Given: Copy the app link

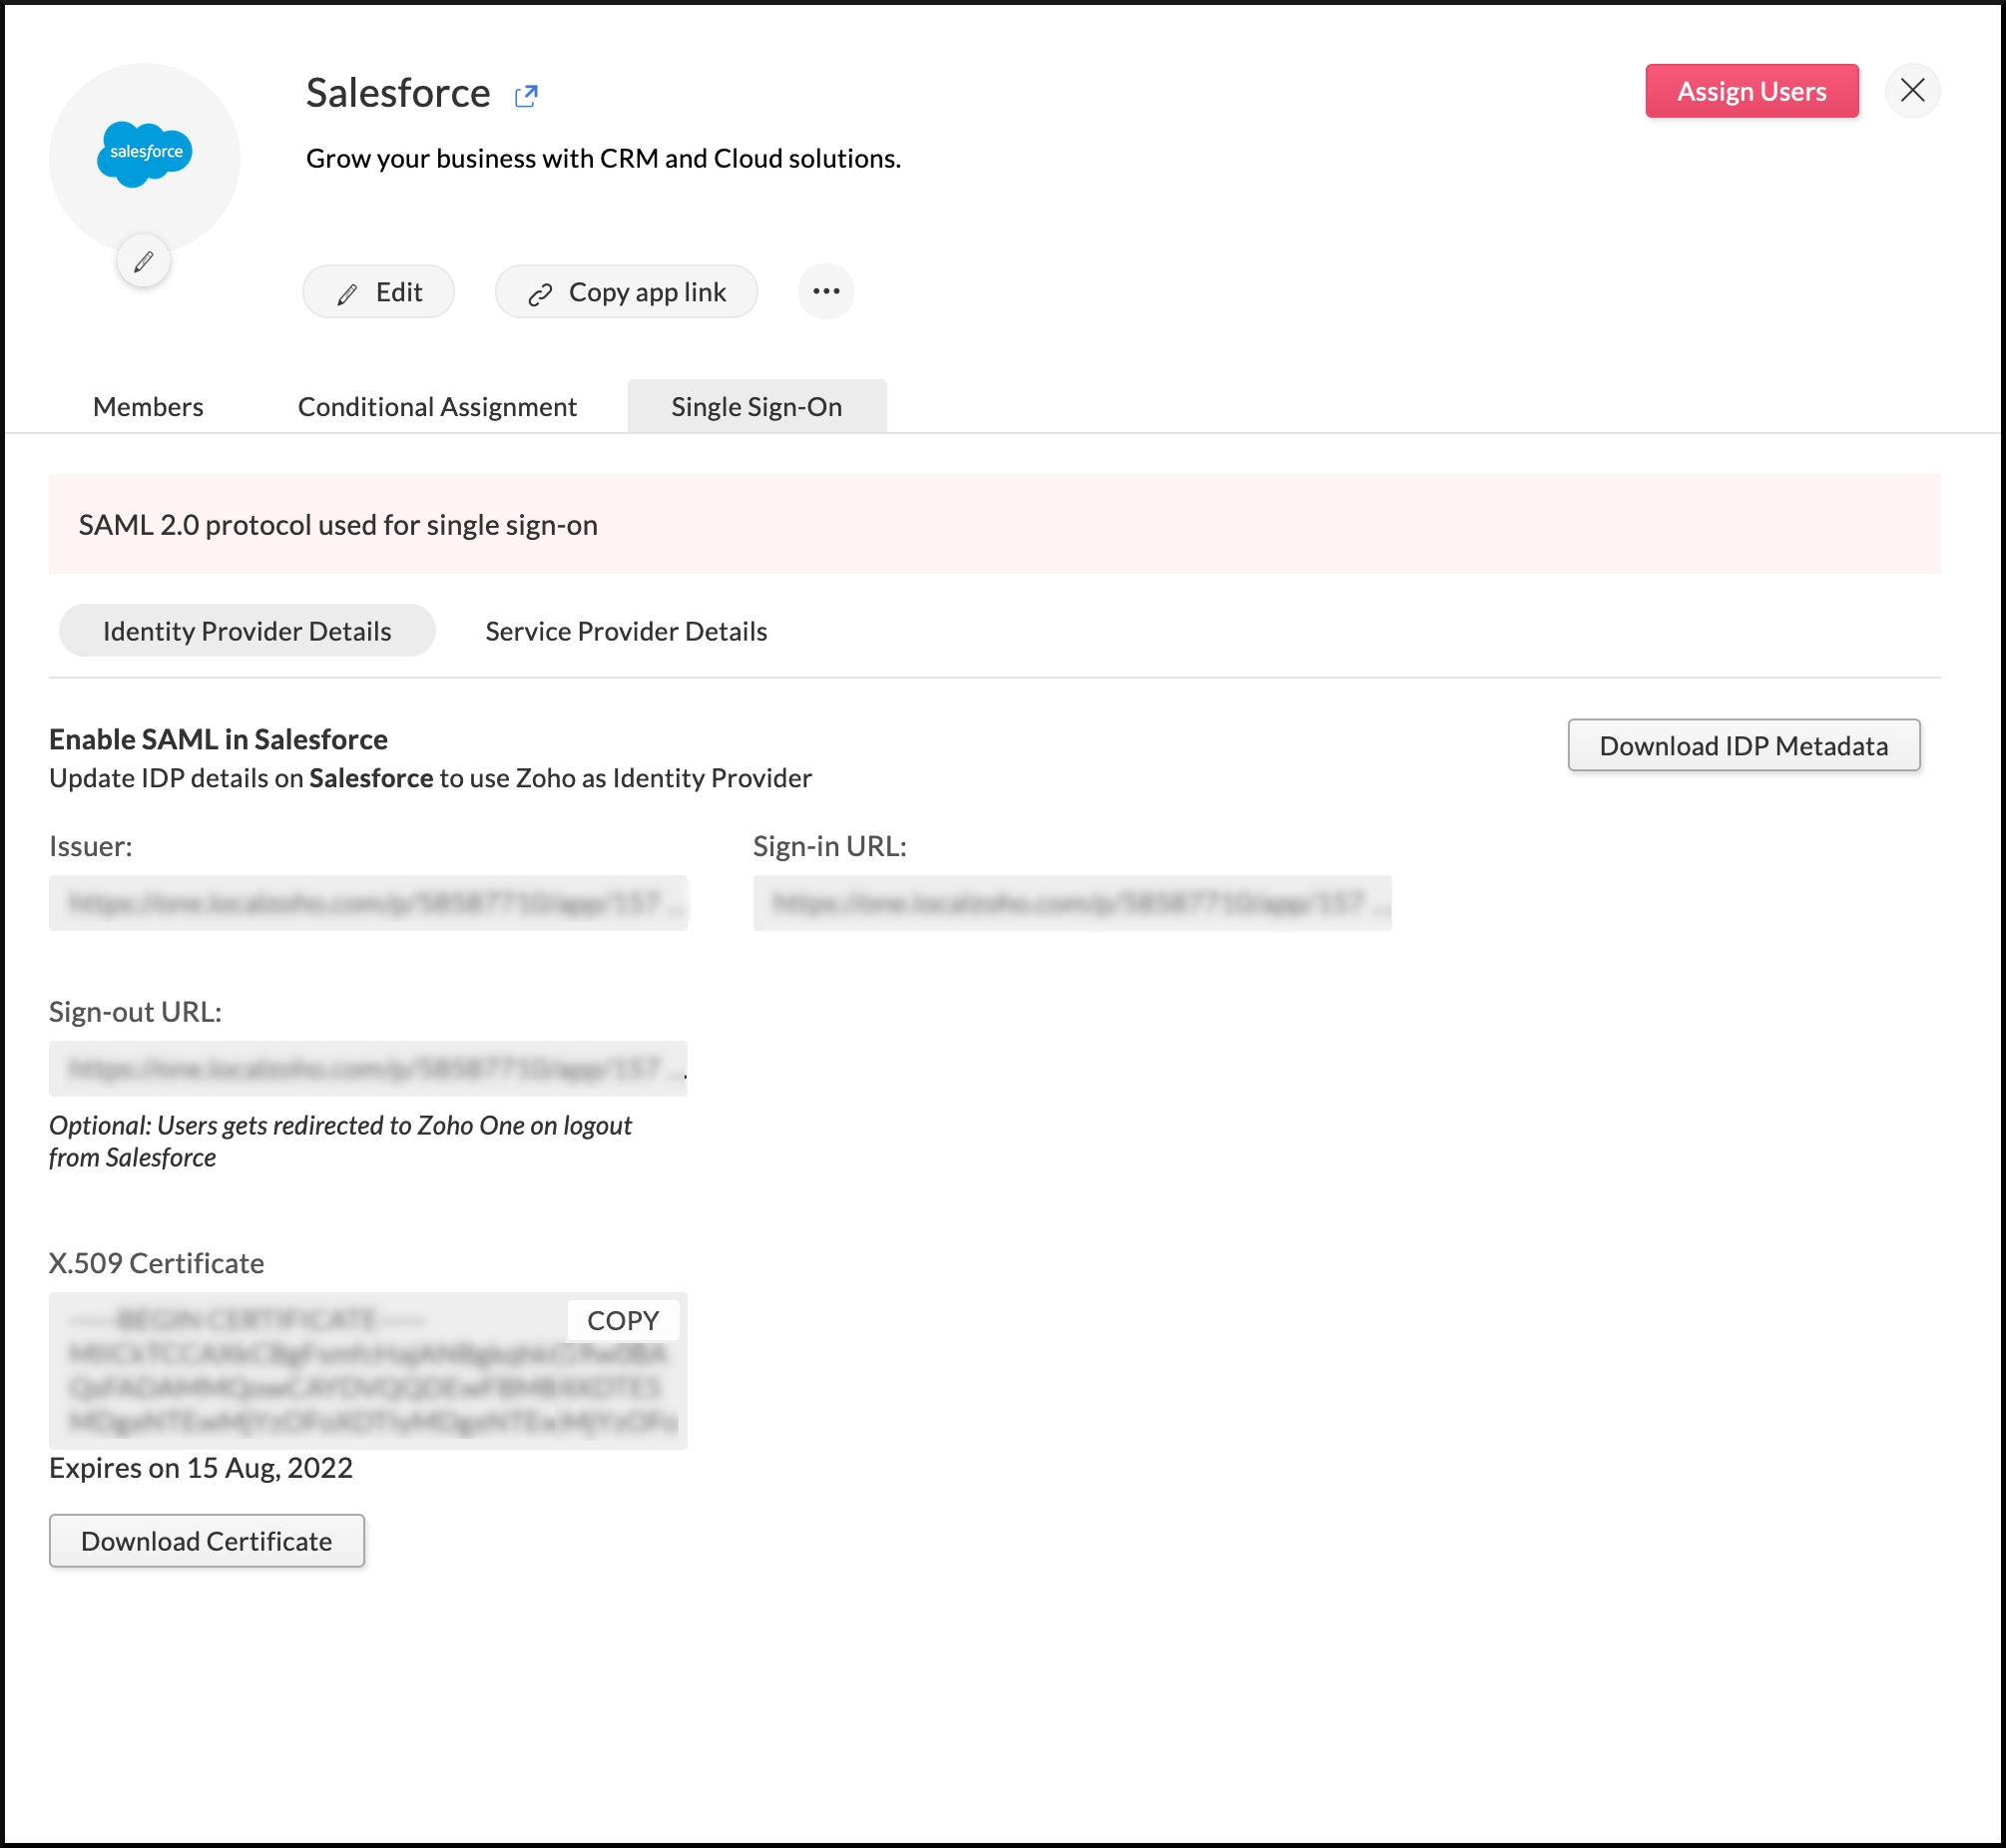Looking at the screenshot, I should [x=627, y=293].
